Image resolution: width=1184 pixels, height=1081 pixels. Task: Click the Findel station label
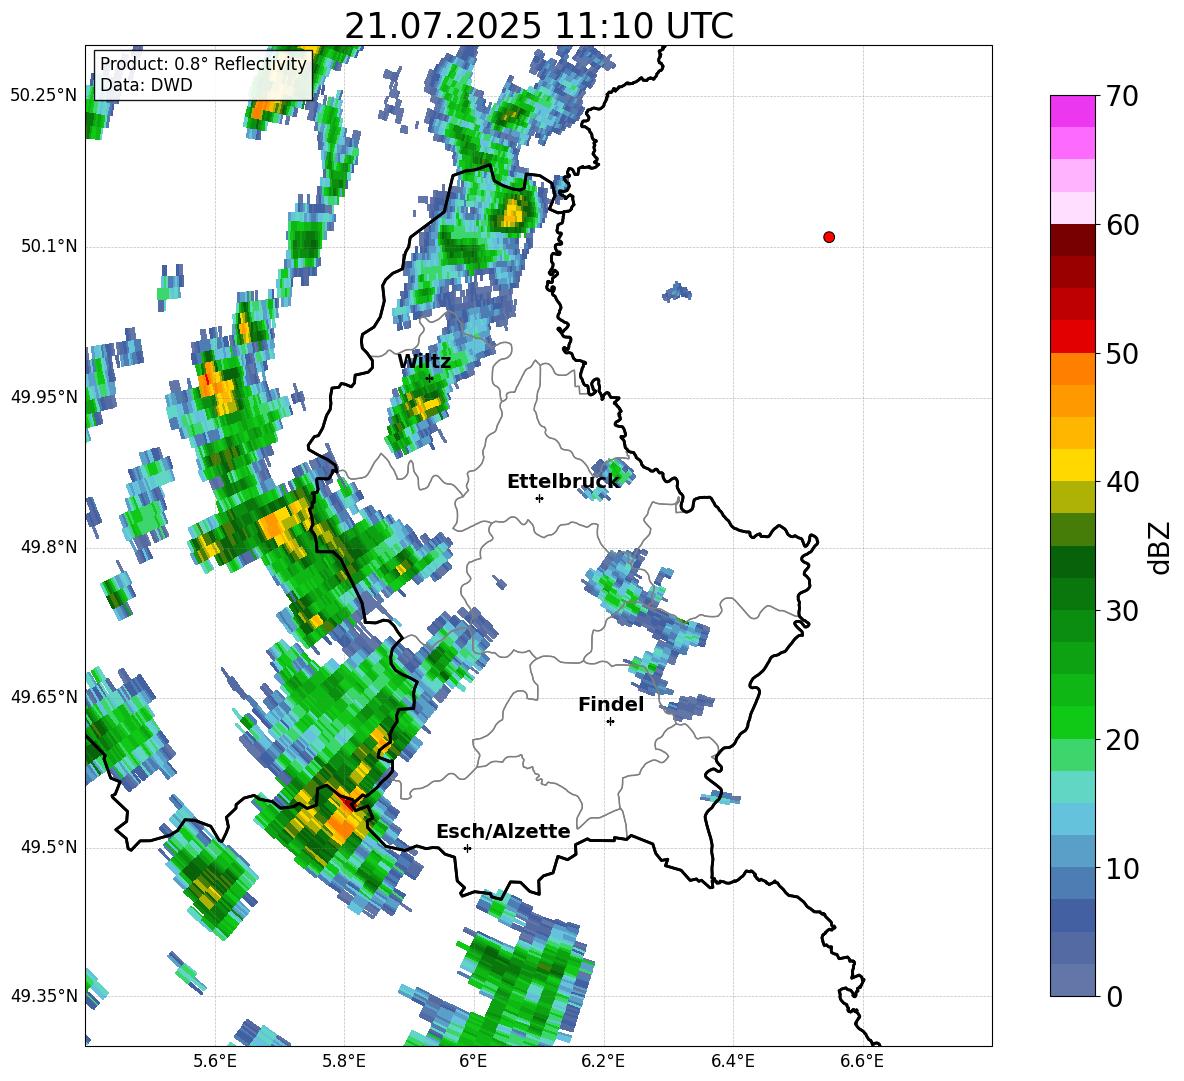coord(611,704)
